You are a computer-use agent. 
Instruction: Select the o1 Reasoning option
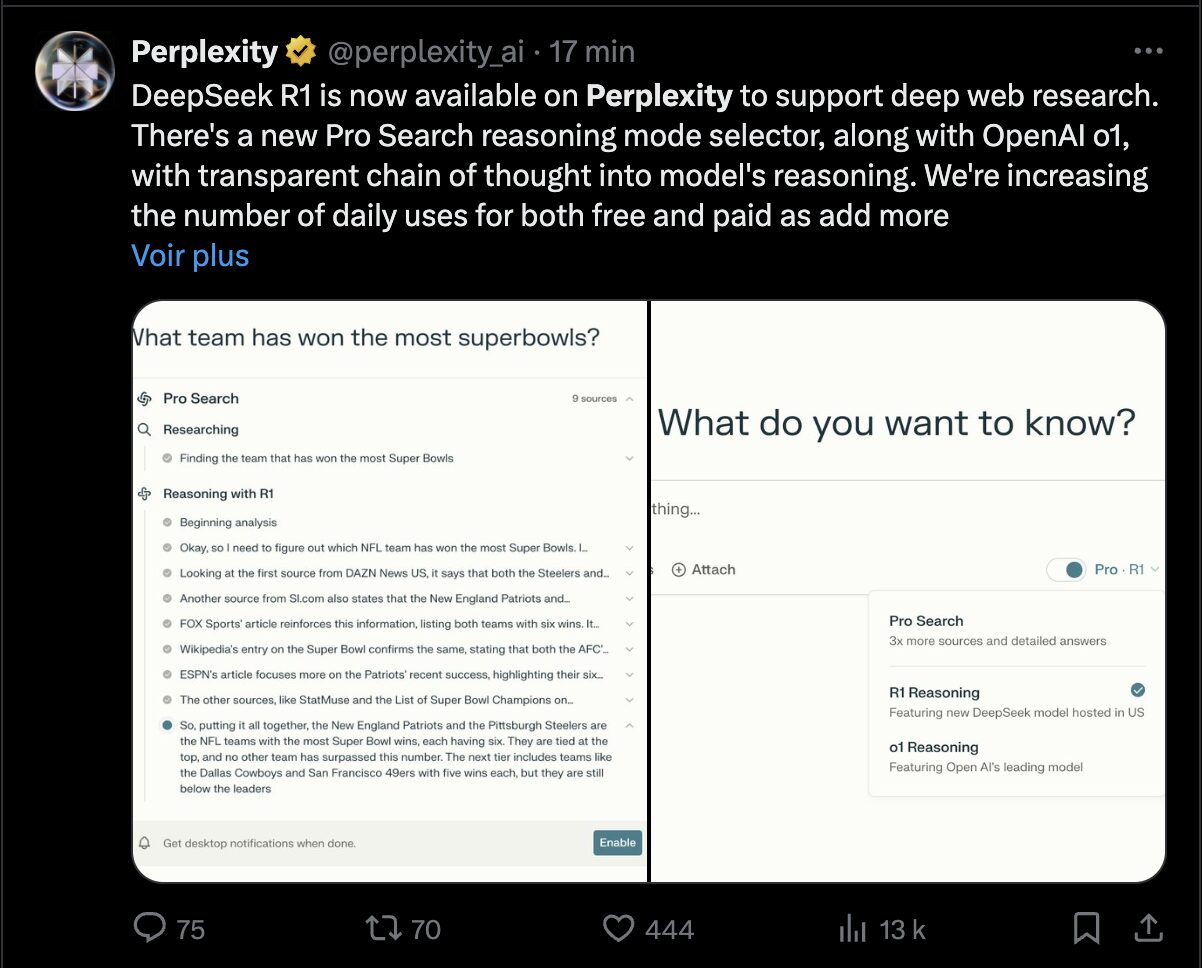tap(986, 756)
